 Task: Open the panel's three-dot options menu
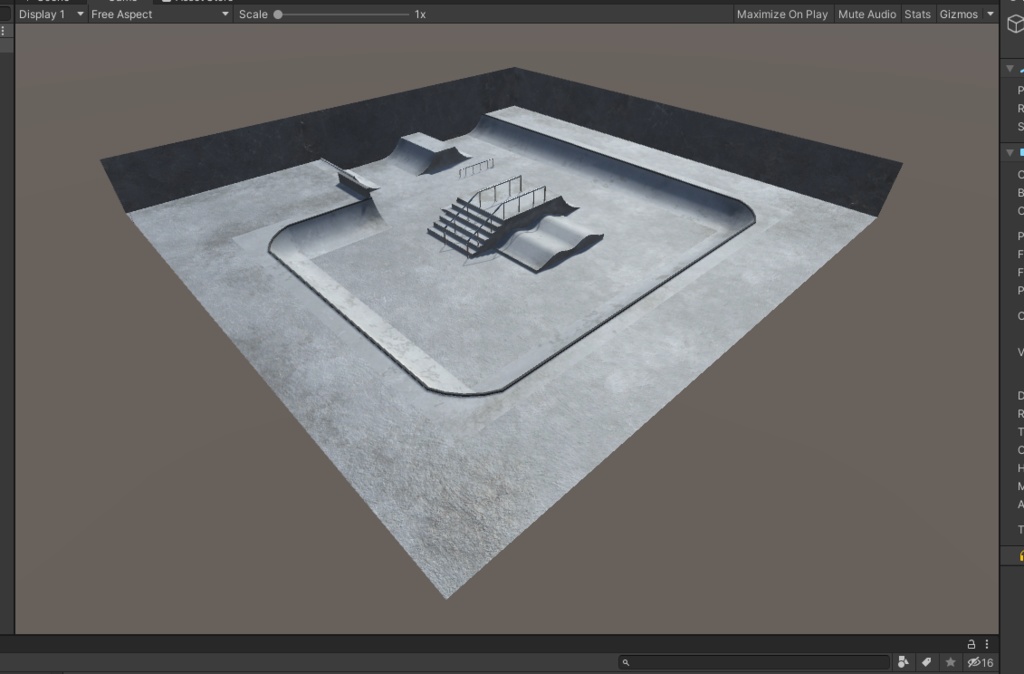987,644
